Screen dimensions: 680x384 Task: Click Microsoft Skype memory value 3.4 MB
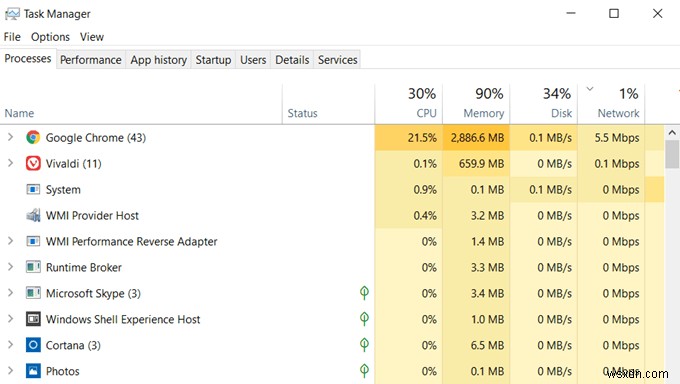pyautogui.click(x=487, y=294)
